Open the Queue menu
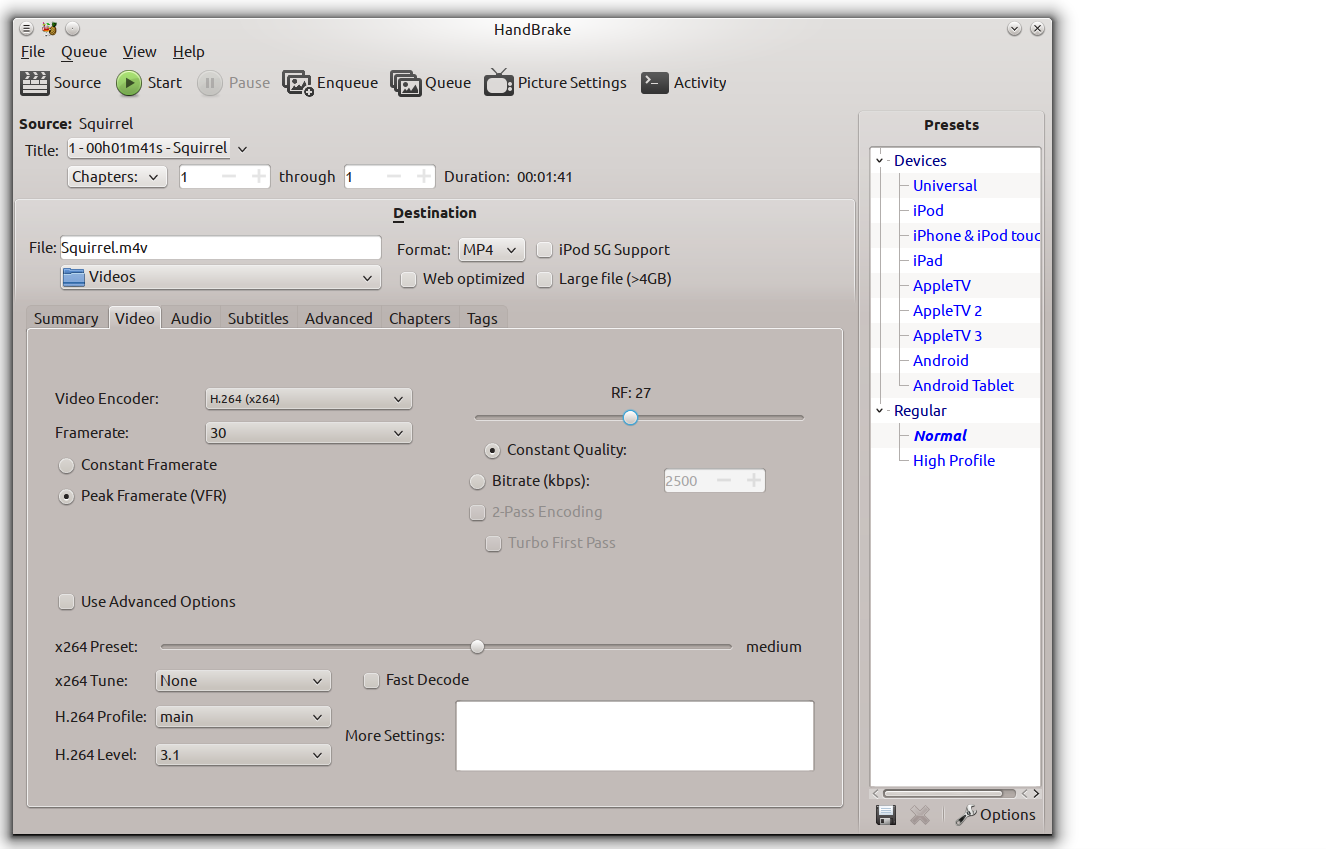The height and width of the screenshot is (849, 1326). [84, 52]
